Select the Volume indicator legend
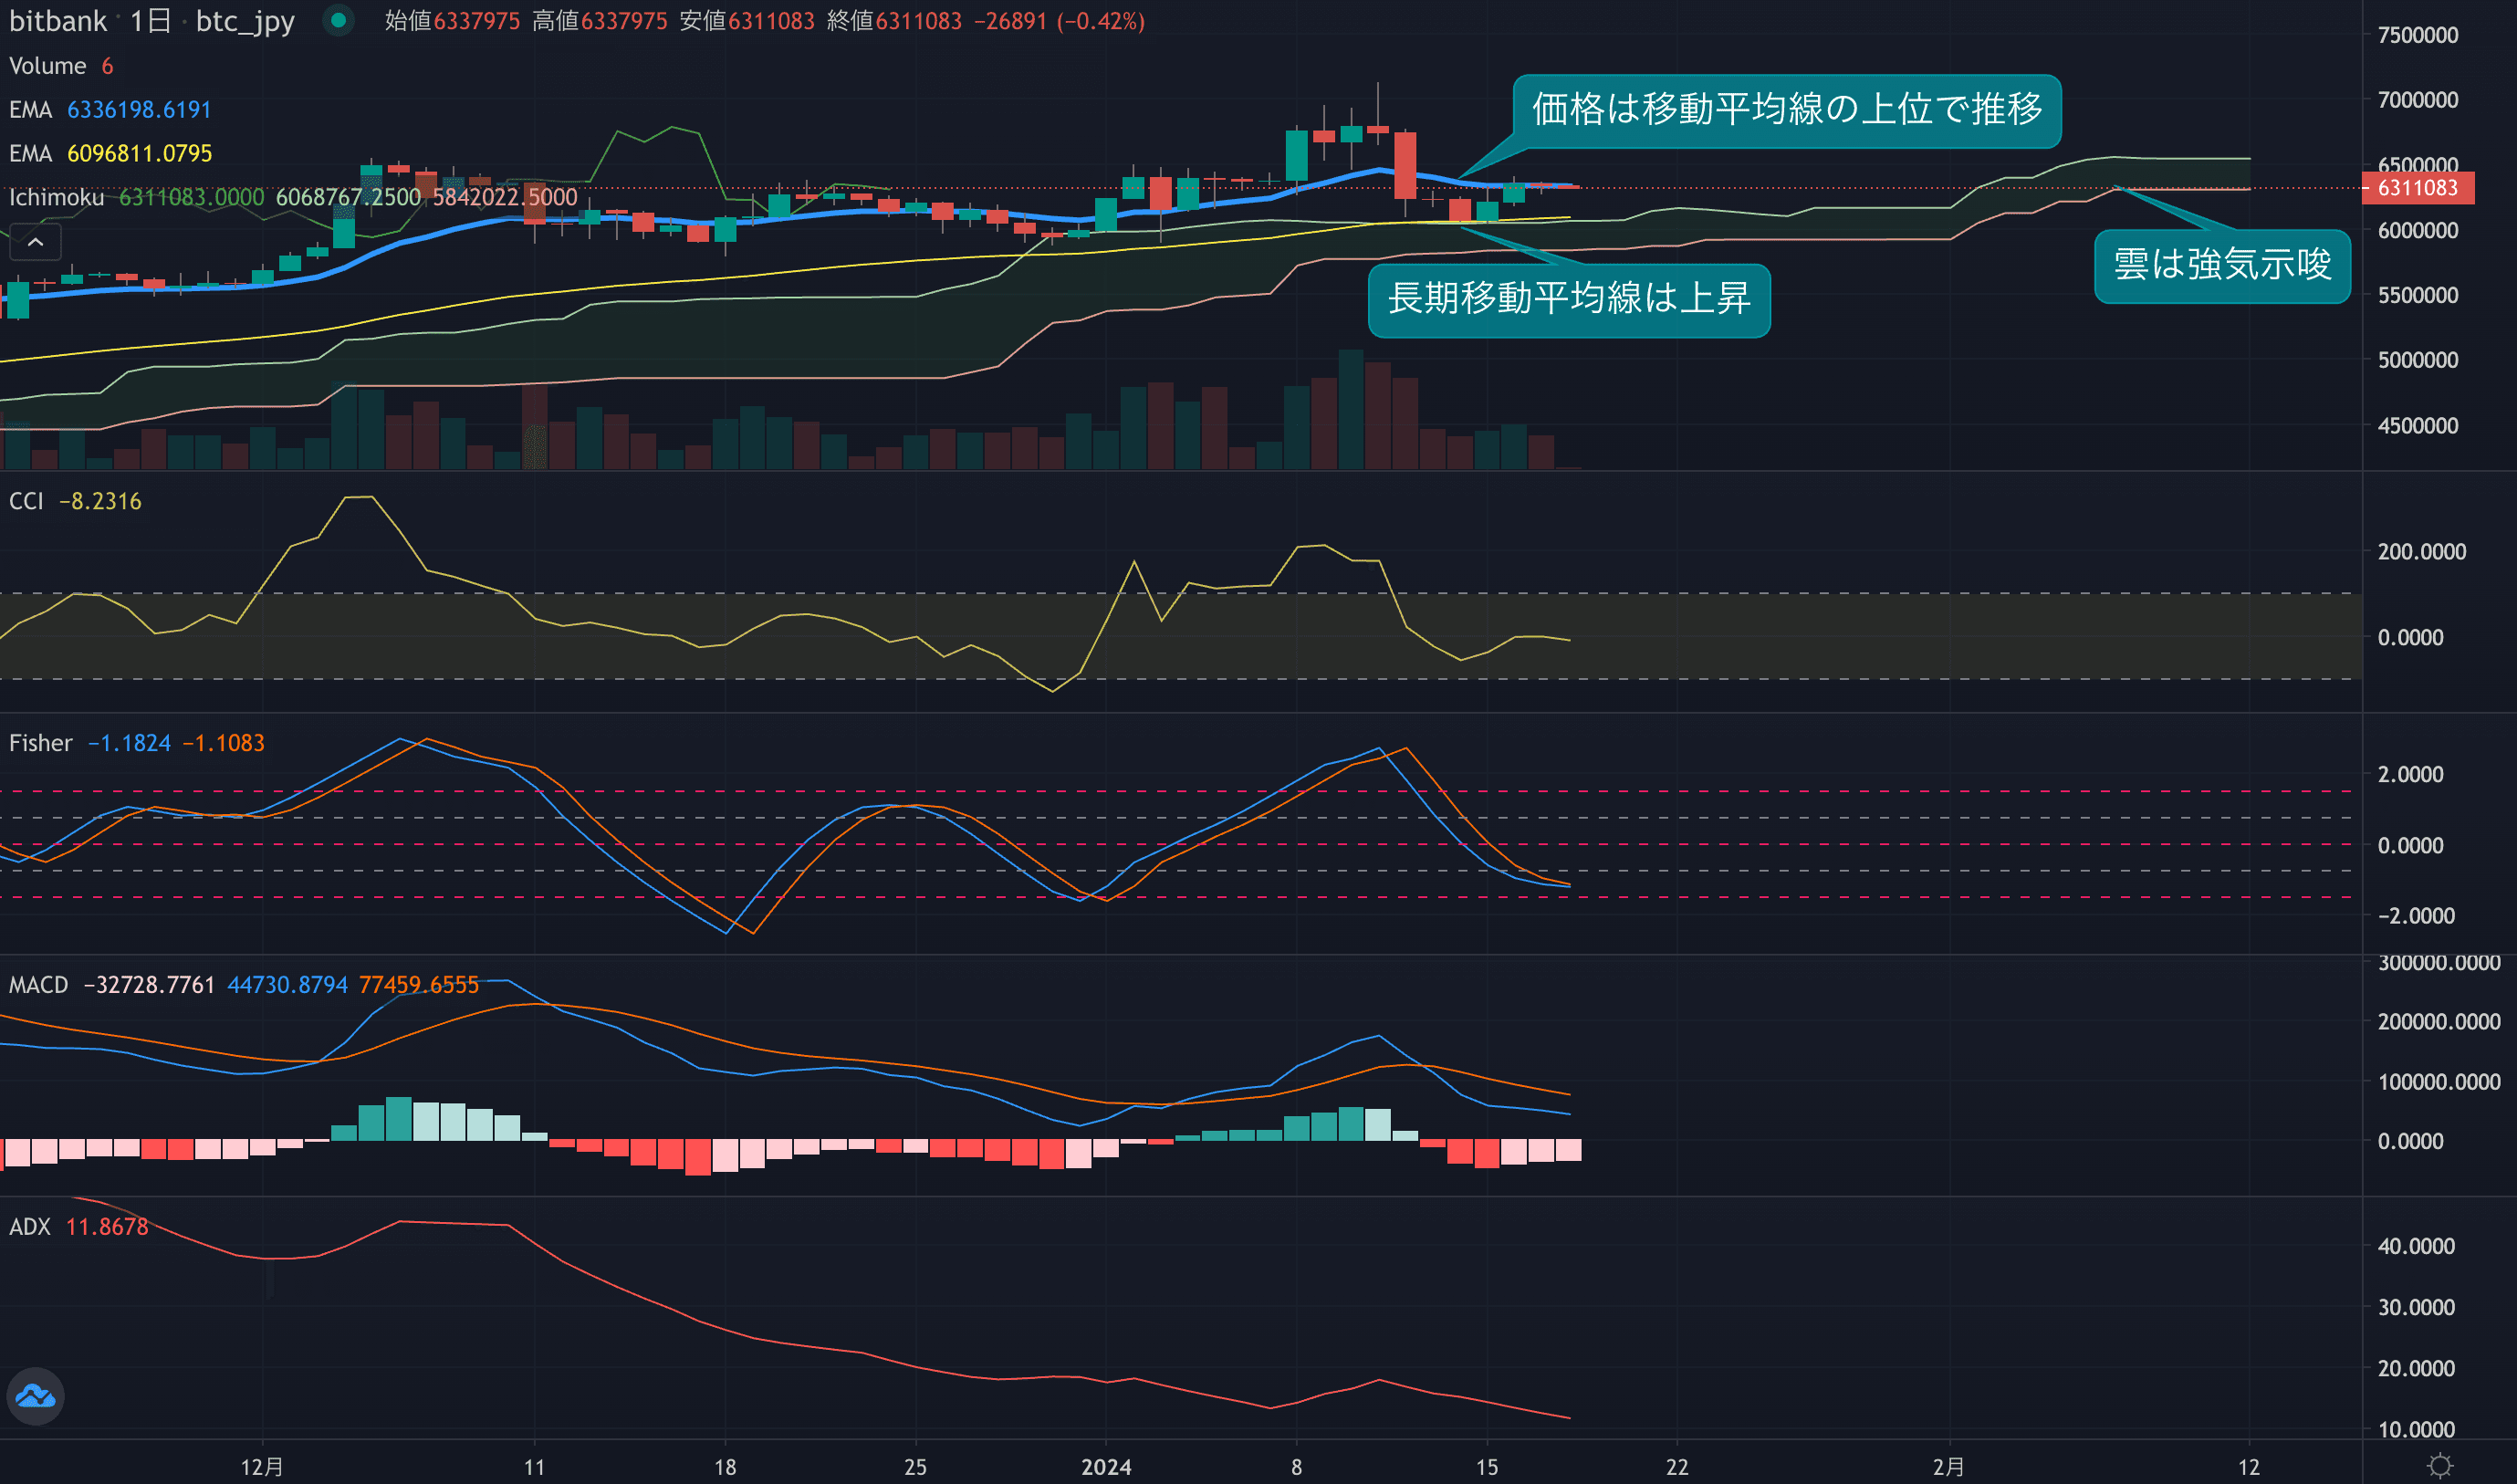2517x1484 pixels. (48, 66)
